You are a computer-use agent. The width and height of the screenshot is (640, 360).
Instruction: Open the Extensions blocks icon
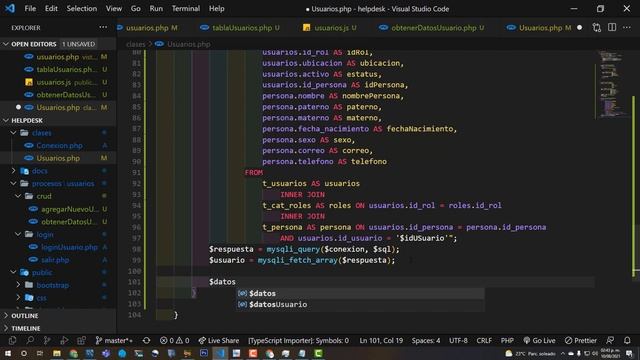tap(81, 340)
